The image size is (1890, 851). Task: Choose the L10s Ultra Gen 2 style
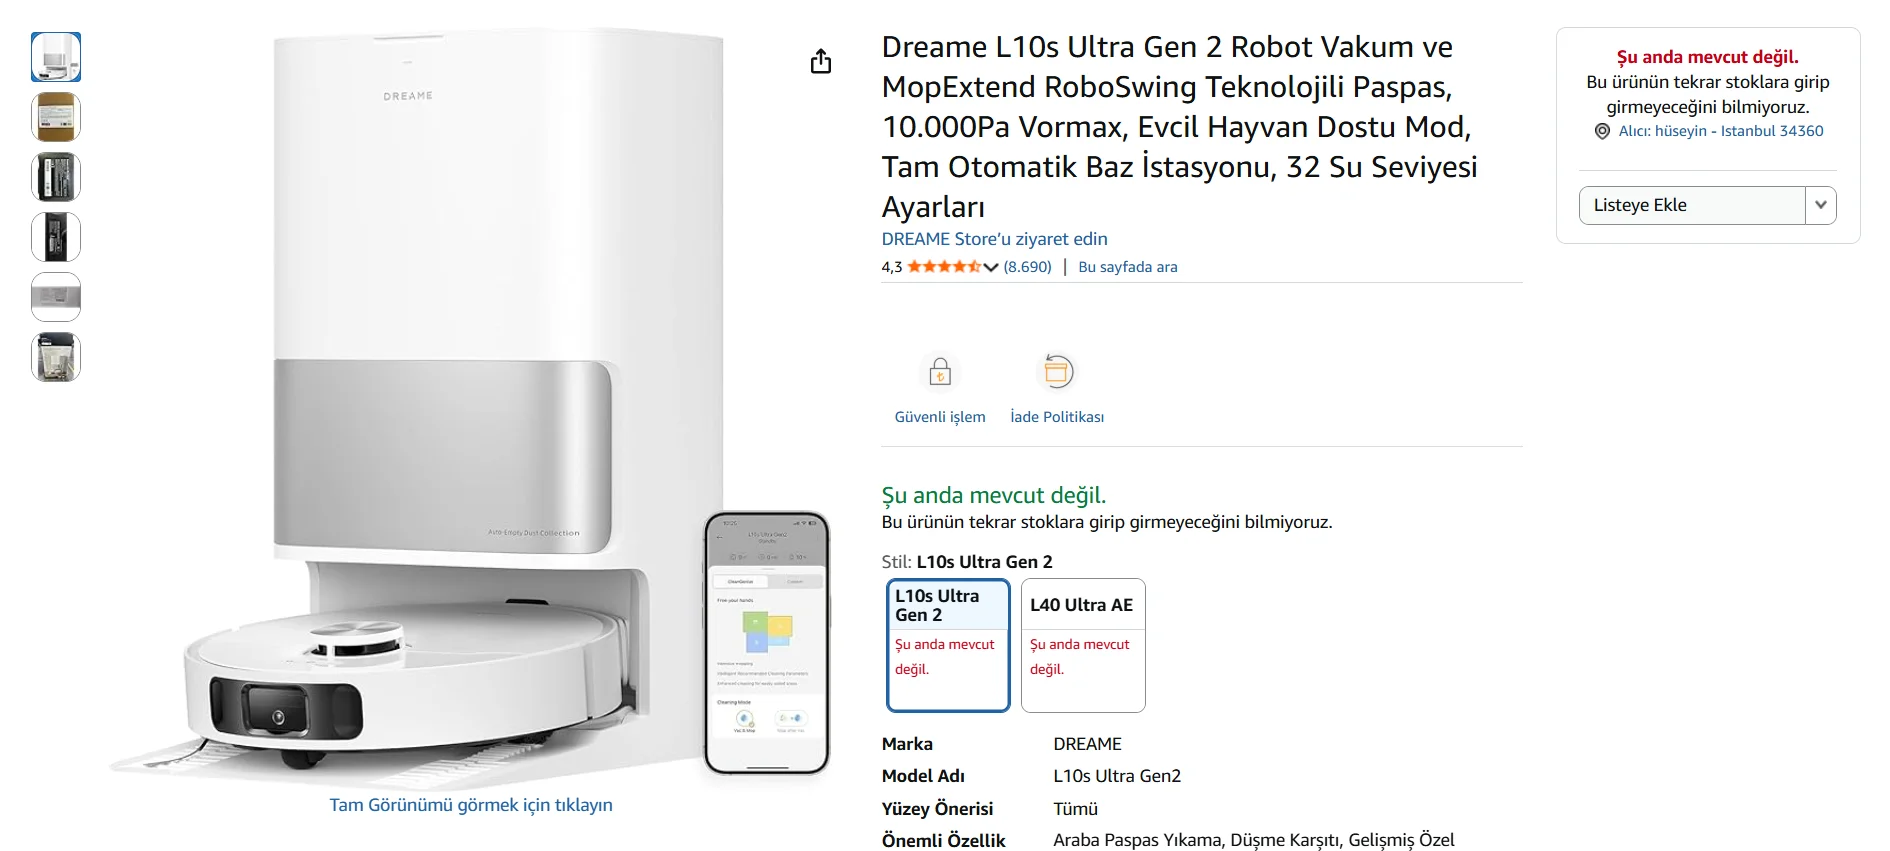coord(948,645)
